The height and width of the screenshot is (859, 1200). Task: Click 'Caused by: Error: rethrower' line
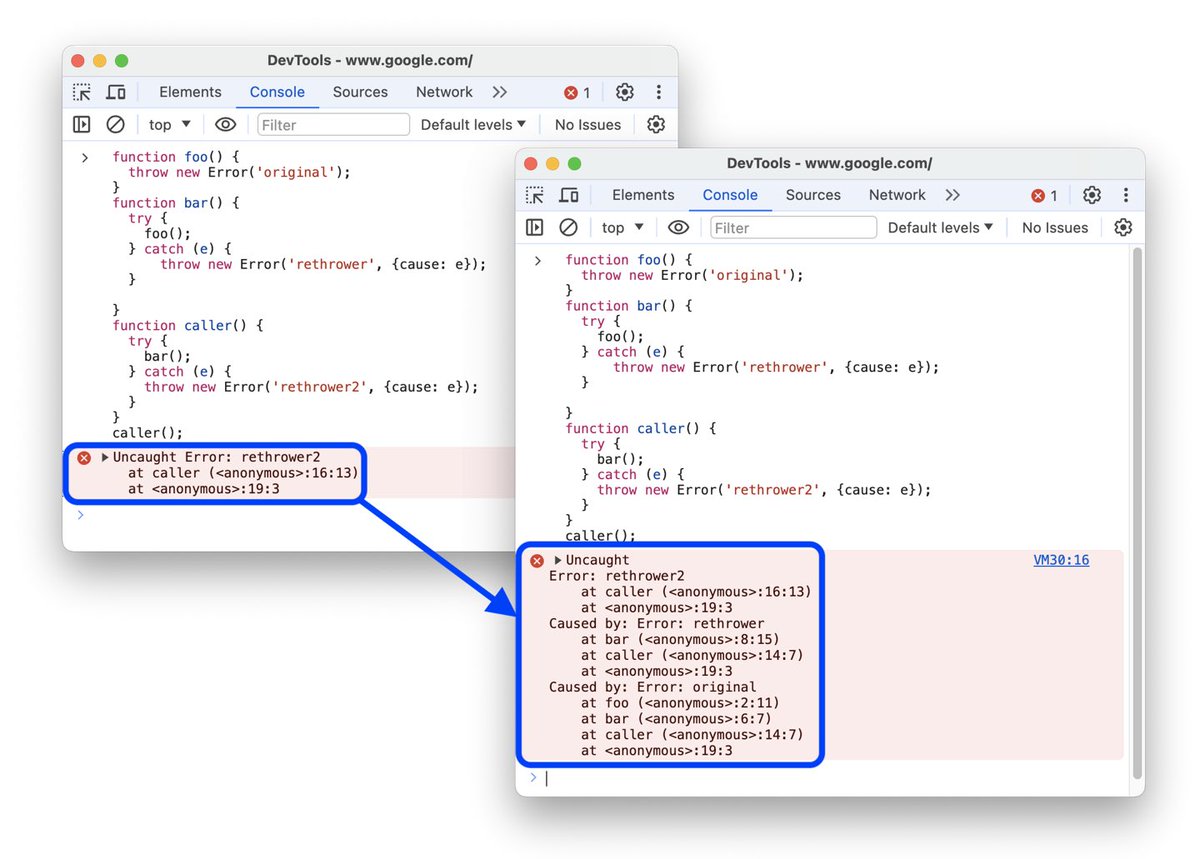657,624
